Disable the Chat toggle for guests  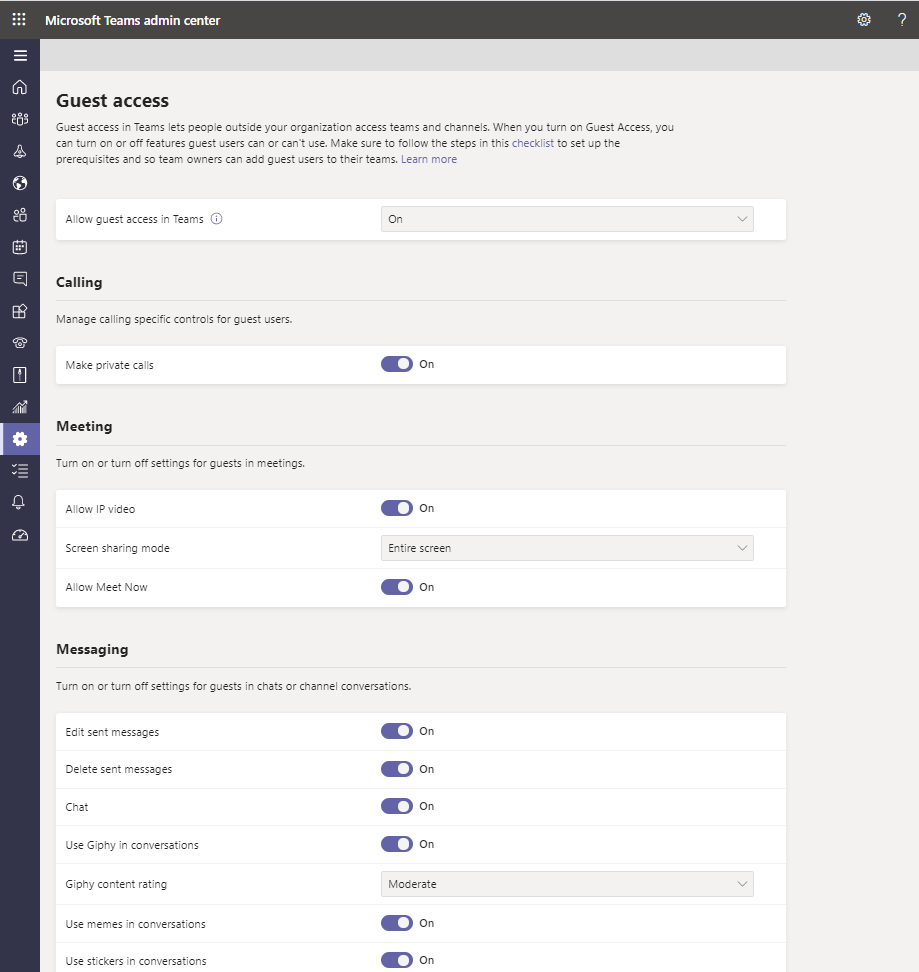[x=397, y=806]
